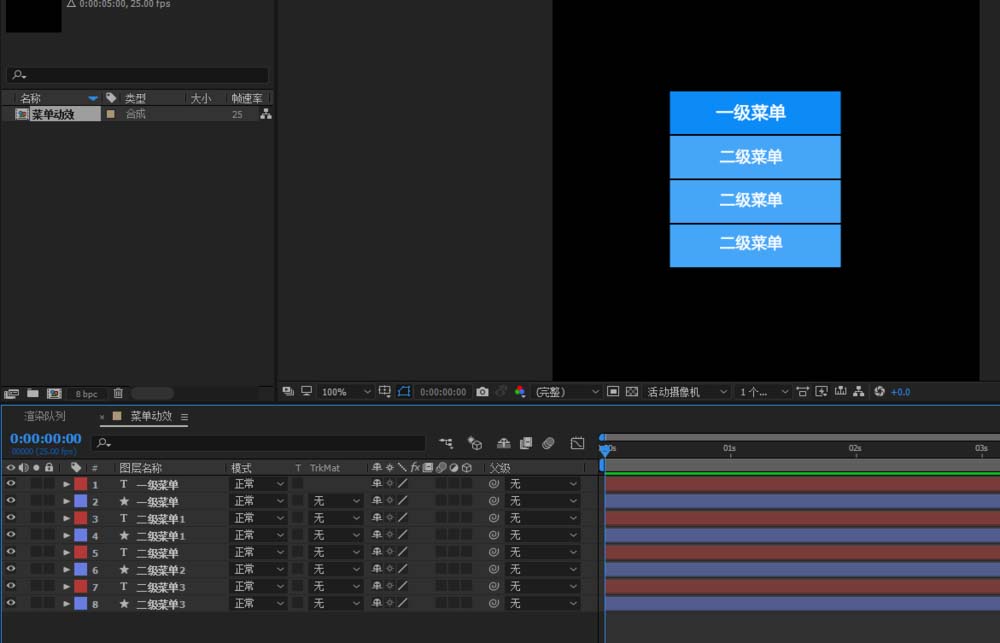The image size is (1000, 643).
Task: Open TrkMat dropdown for layer 2
Action: point(335,501)
